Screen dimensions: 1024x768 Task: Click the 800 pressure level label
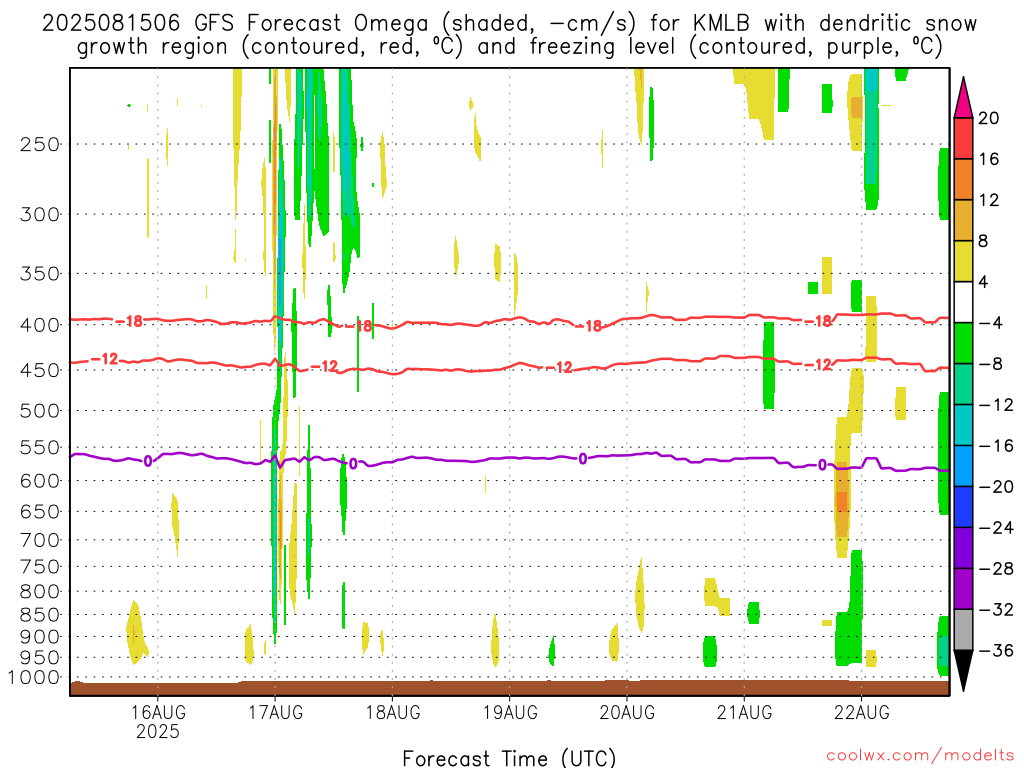(40, 592)
